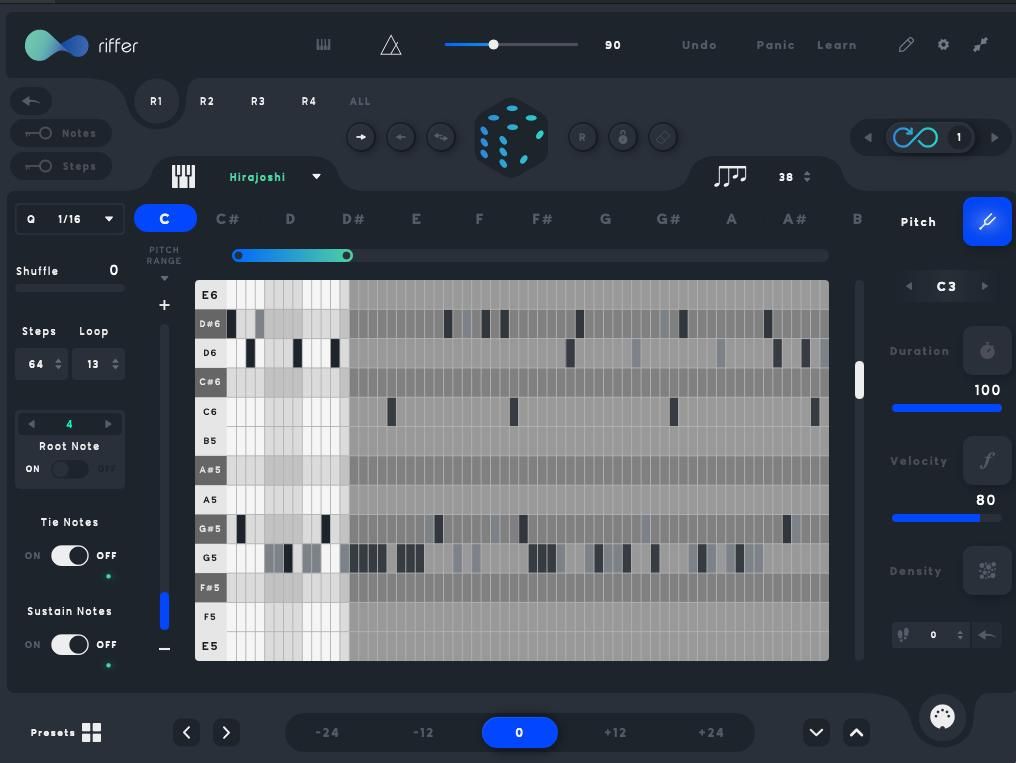Click the Duration 100 slider

(947, 408)
